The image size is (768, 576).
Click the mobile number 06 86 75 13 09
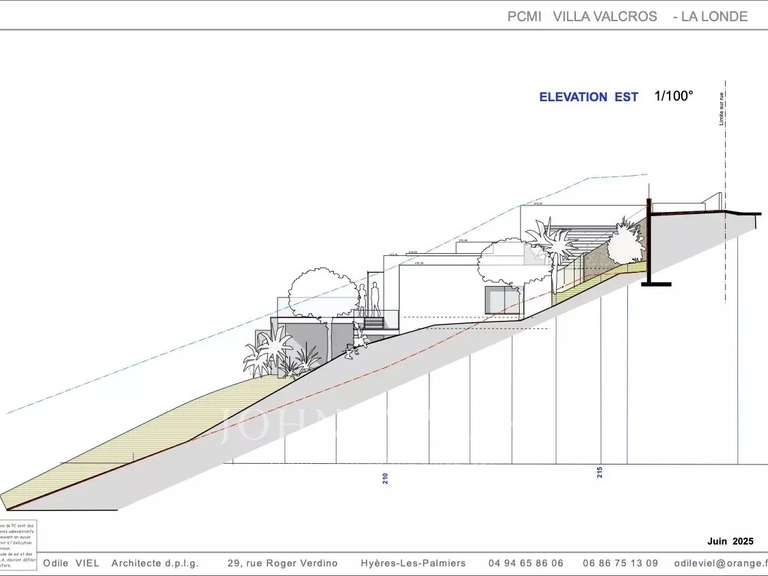621,563
